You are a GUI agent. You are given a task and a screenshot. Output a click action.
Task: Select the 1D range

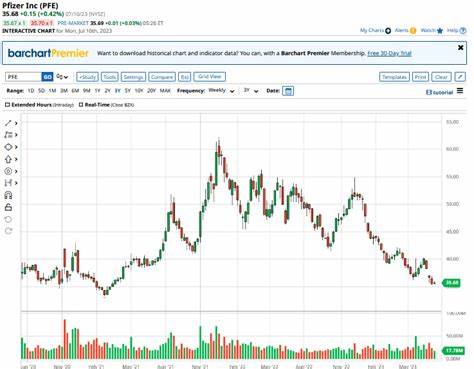[31, 91]
